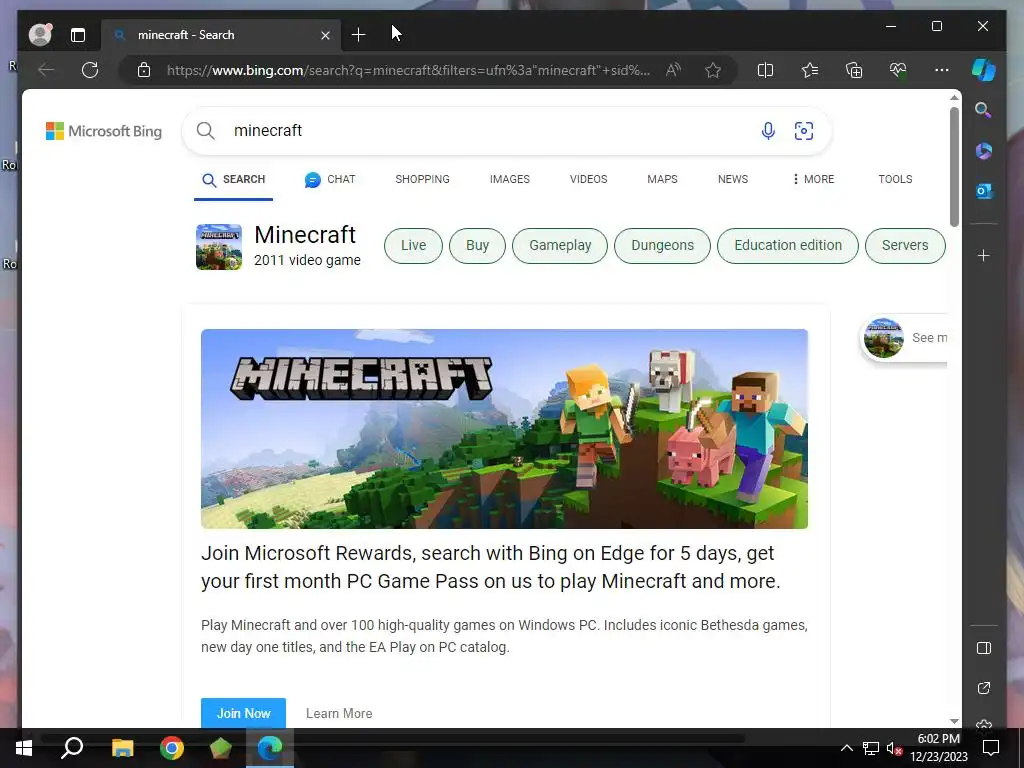Screen dimensions: 1024x768
Task: Open a new tab with the plus button
Action: point(359,35)
